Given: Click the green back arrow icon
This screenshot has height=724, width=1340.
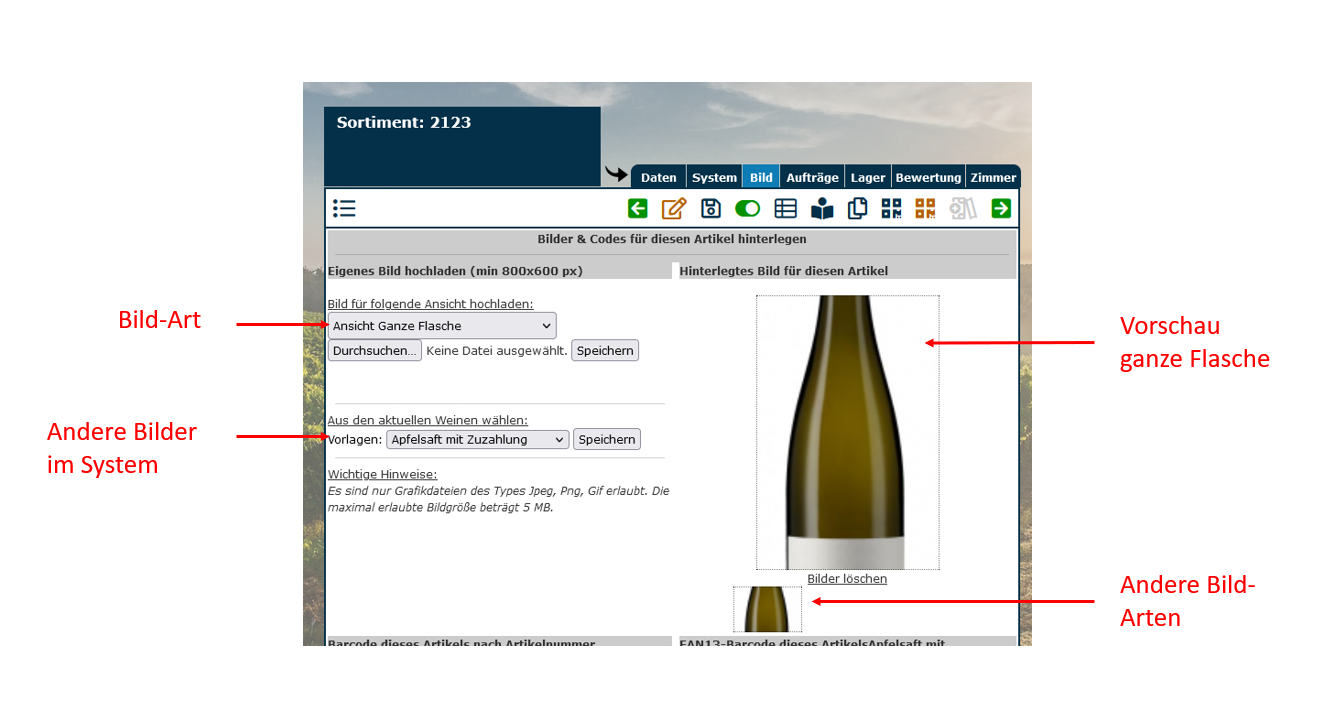Looking at the screenshot, I should [638, 208].
